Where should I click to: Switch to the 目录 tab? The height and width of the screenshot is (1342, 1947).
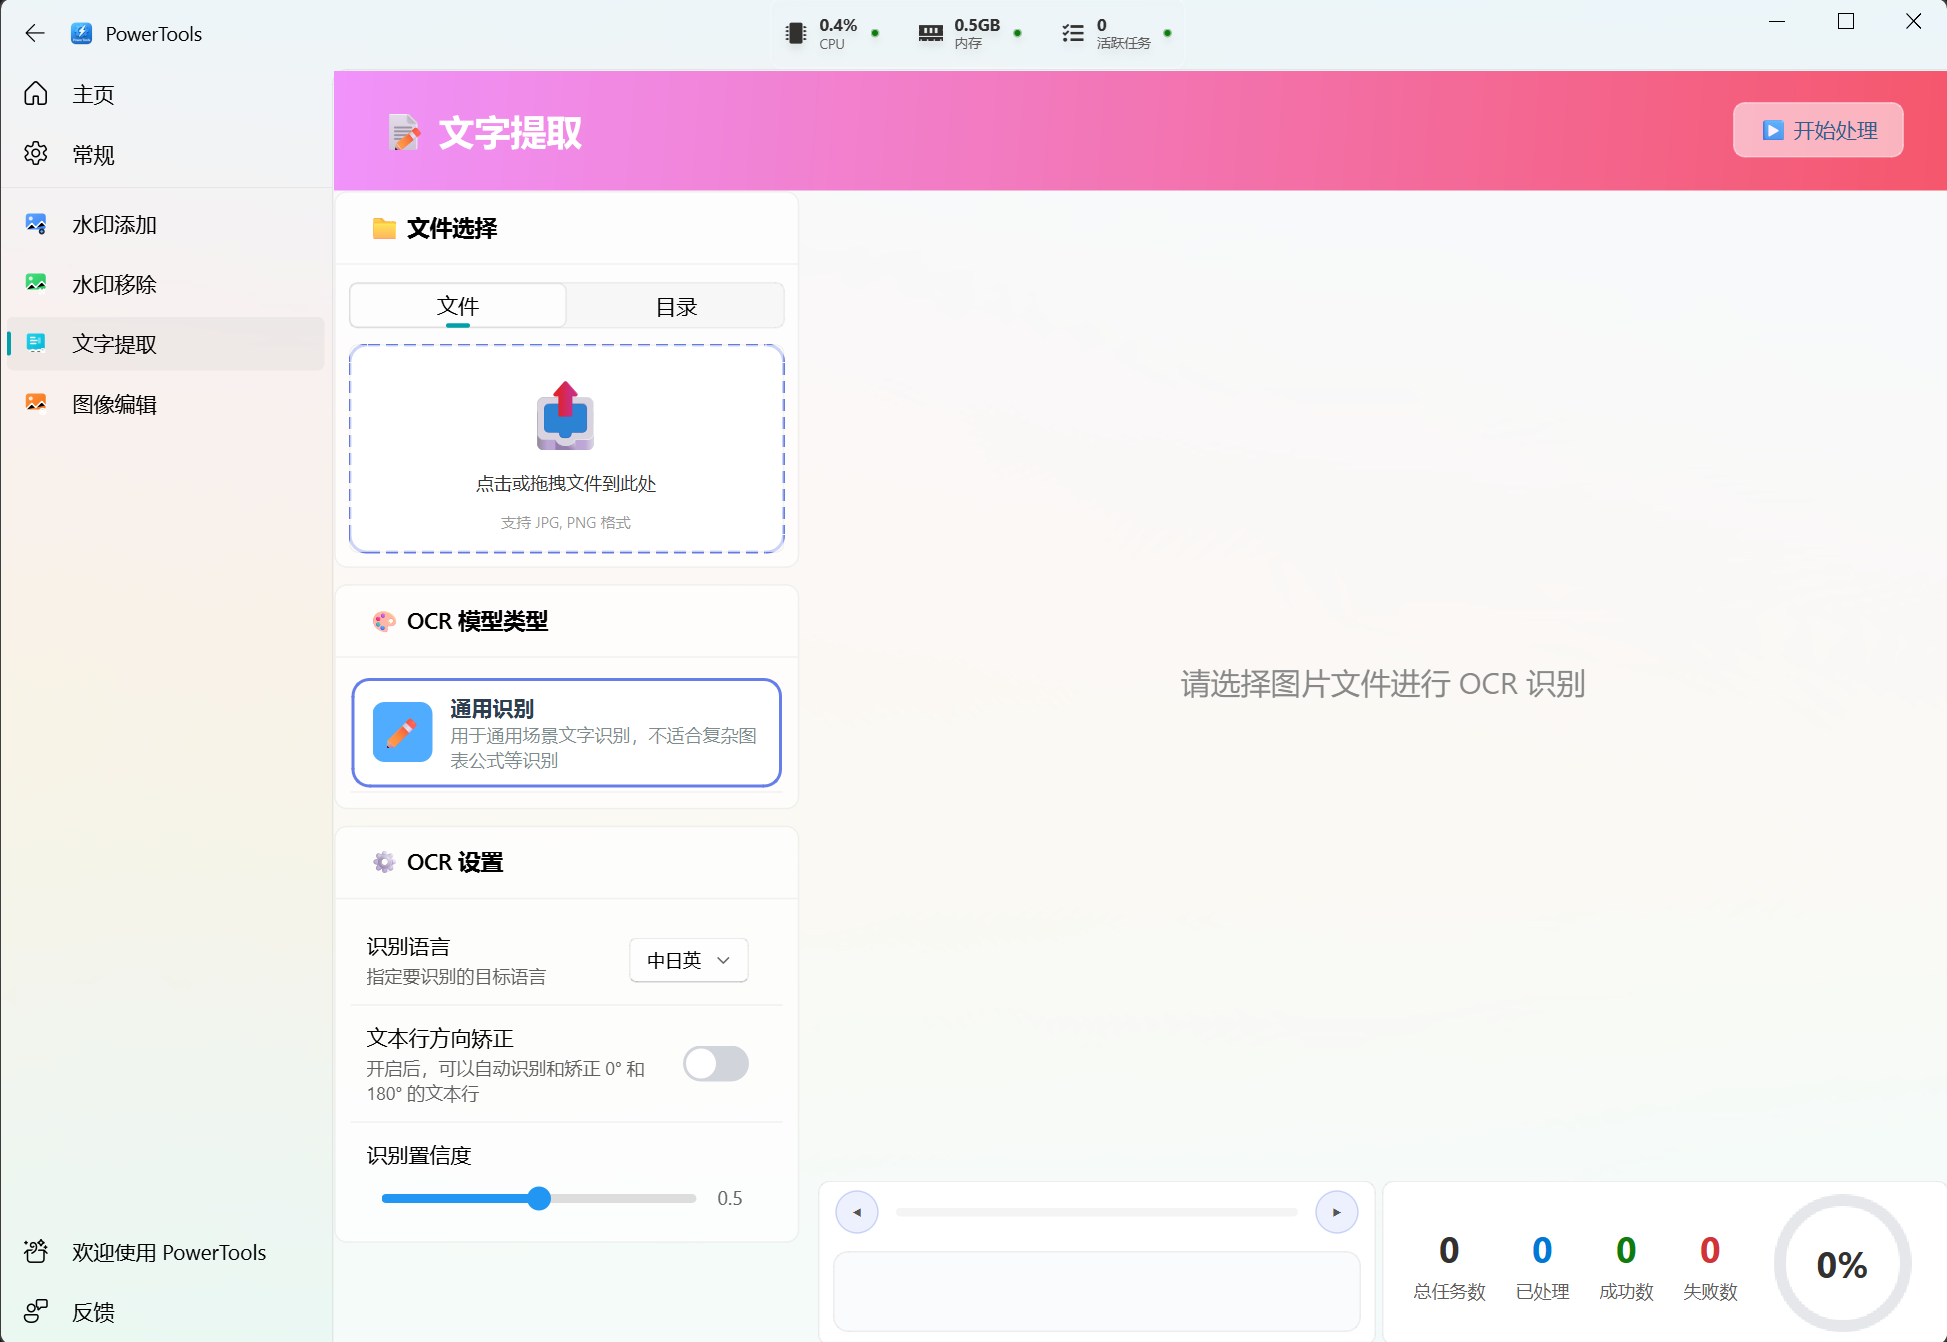pyautogui.click(x=676, y=306)
